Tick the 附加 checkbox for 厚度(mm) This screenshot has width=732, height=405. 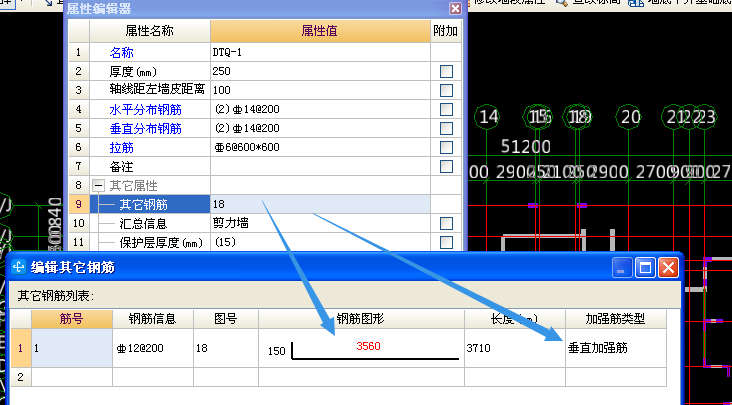point(446,71)
